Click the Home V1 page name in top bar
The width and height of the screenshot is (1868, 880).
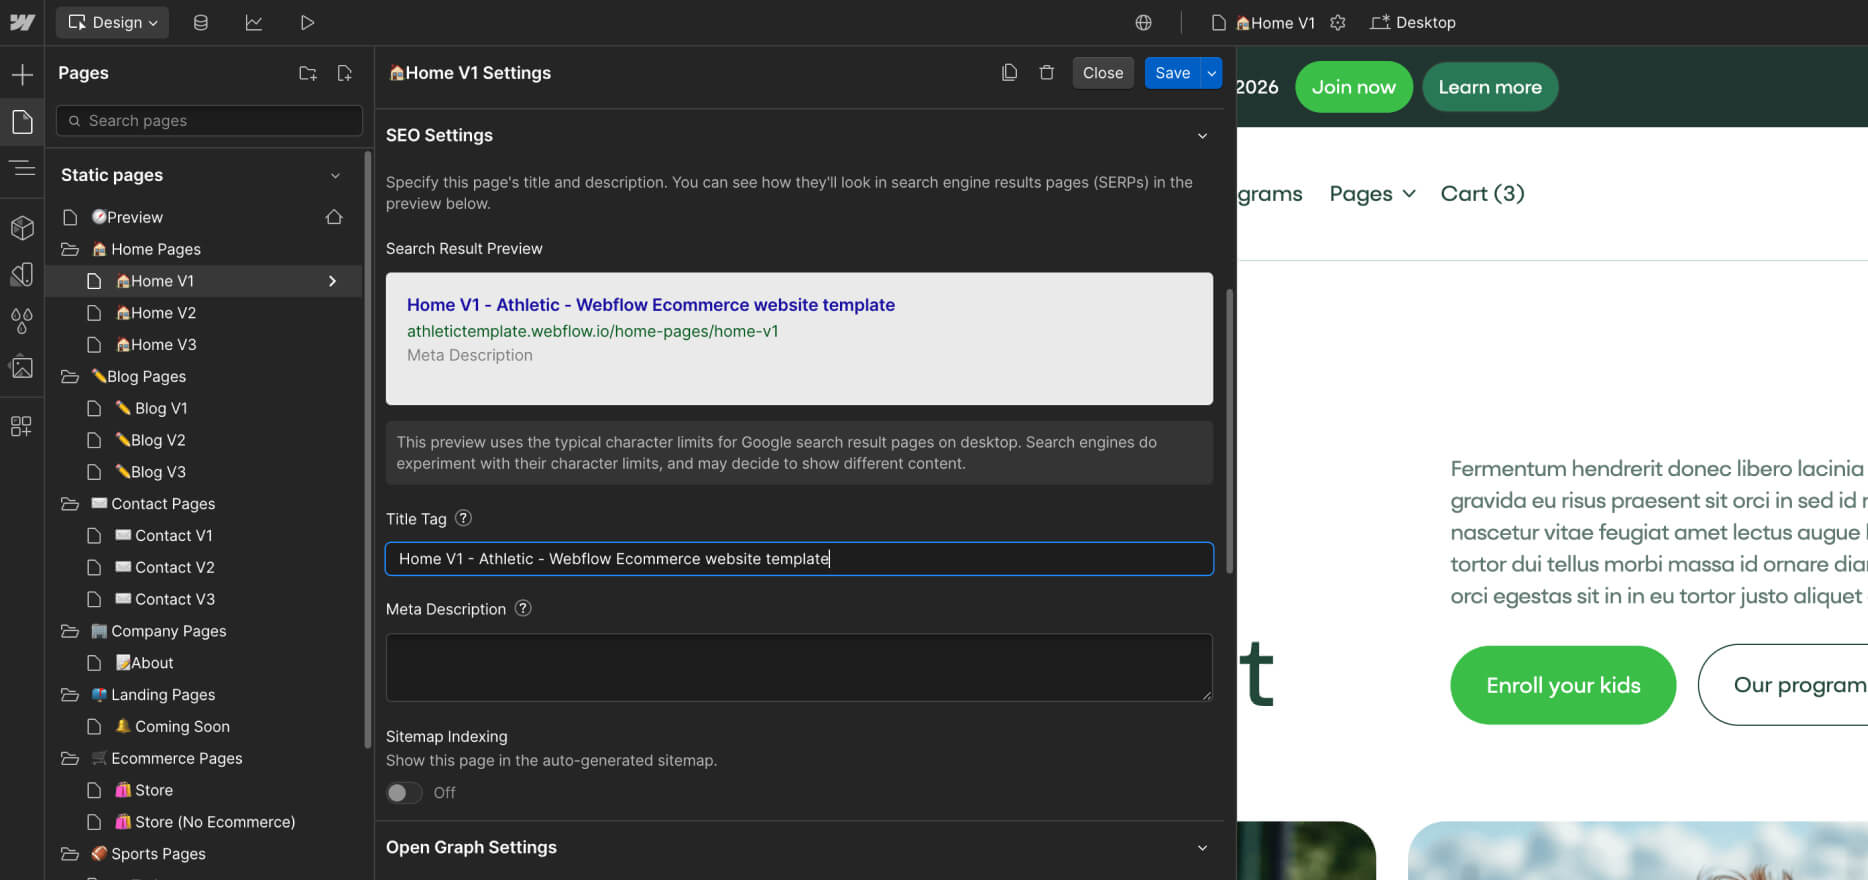tap(1275, 22)
